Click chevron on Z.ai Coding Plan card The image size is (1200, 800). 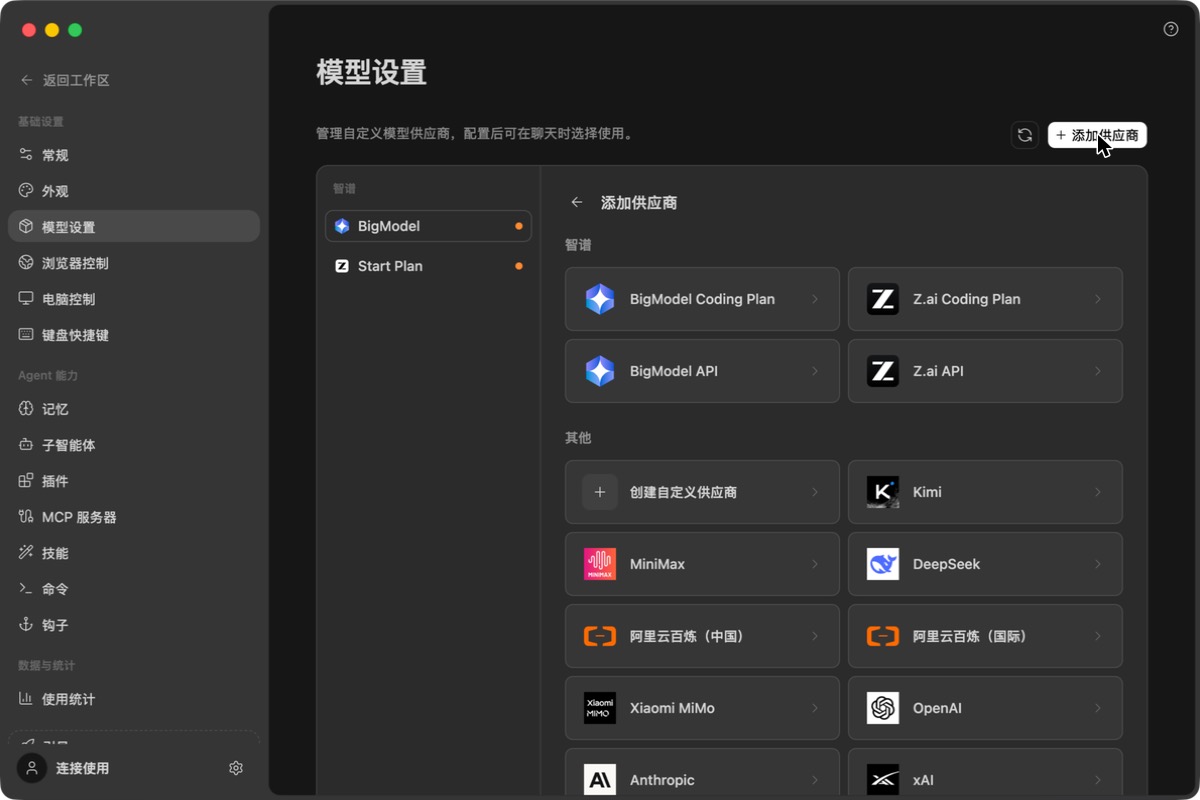click(x=1098, y=299)
